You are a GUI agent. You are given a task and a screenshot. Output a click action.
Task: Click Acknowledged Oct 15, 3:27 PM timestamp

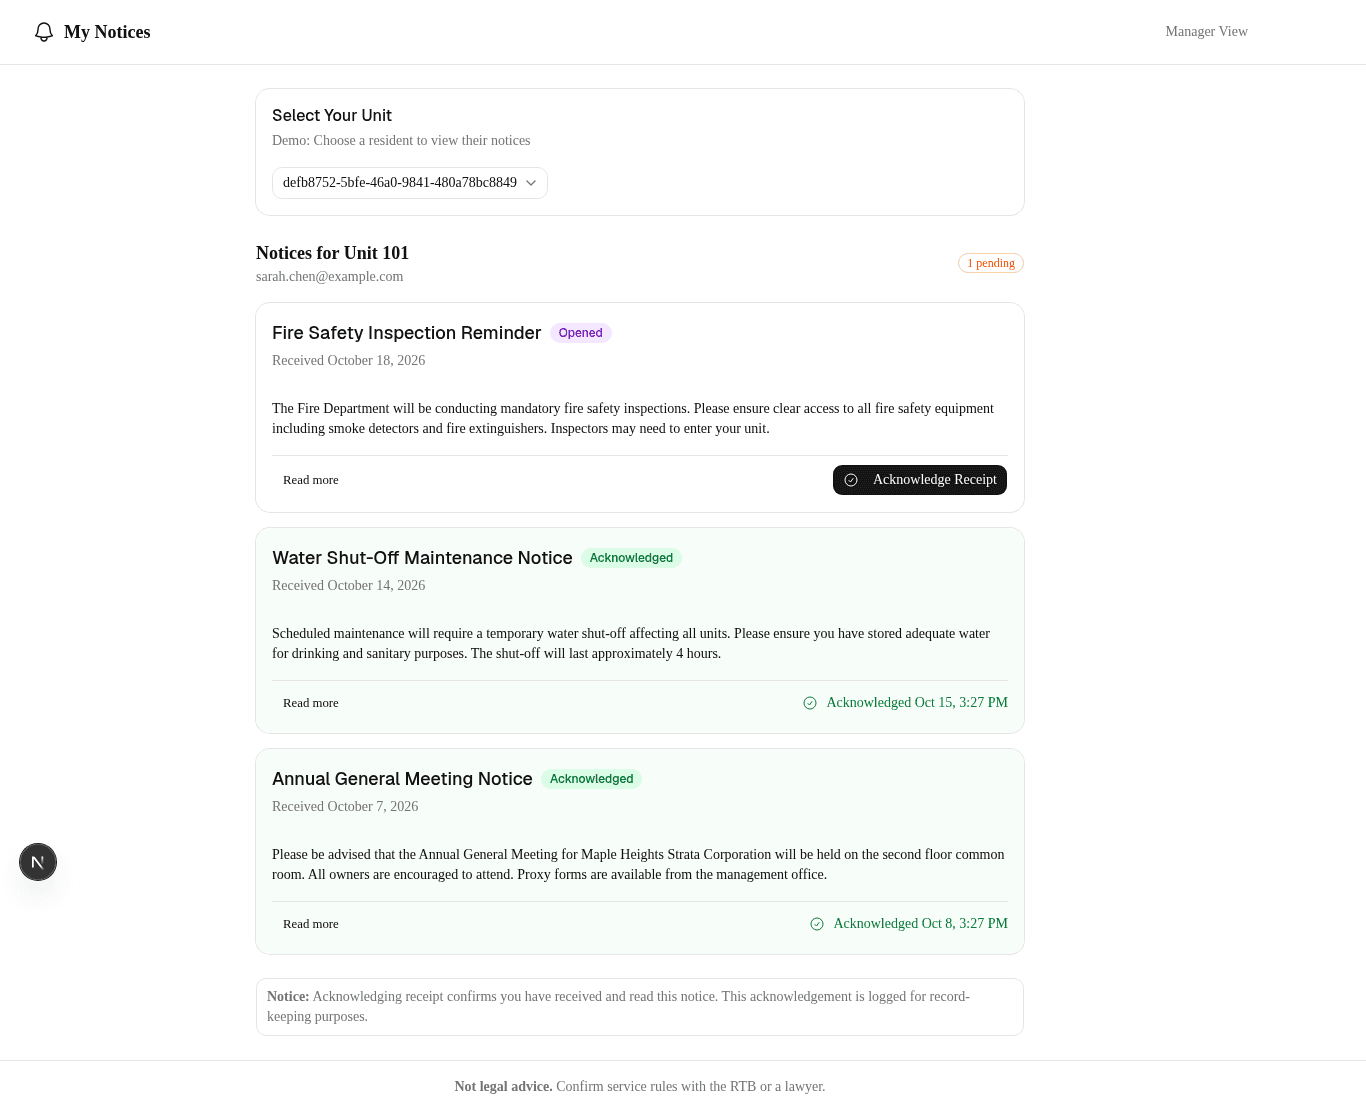(x=917, y=703)
